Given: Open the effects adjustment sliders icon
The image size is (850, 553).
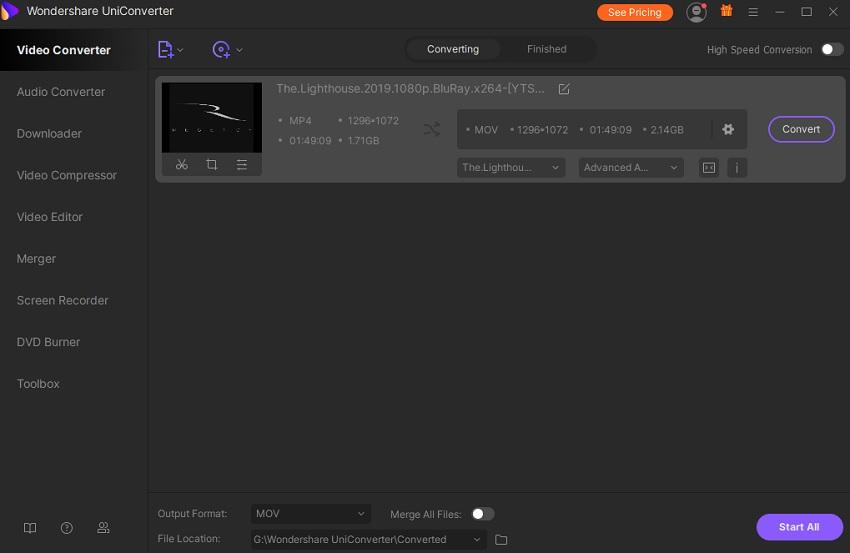Looking at the screenshot, I should (x=241, y=165).
